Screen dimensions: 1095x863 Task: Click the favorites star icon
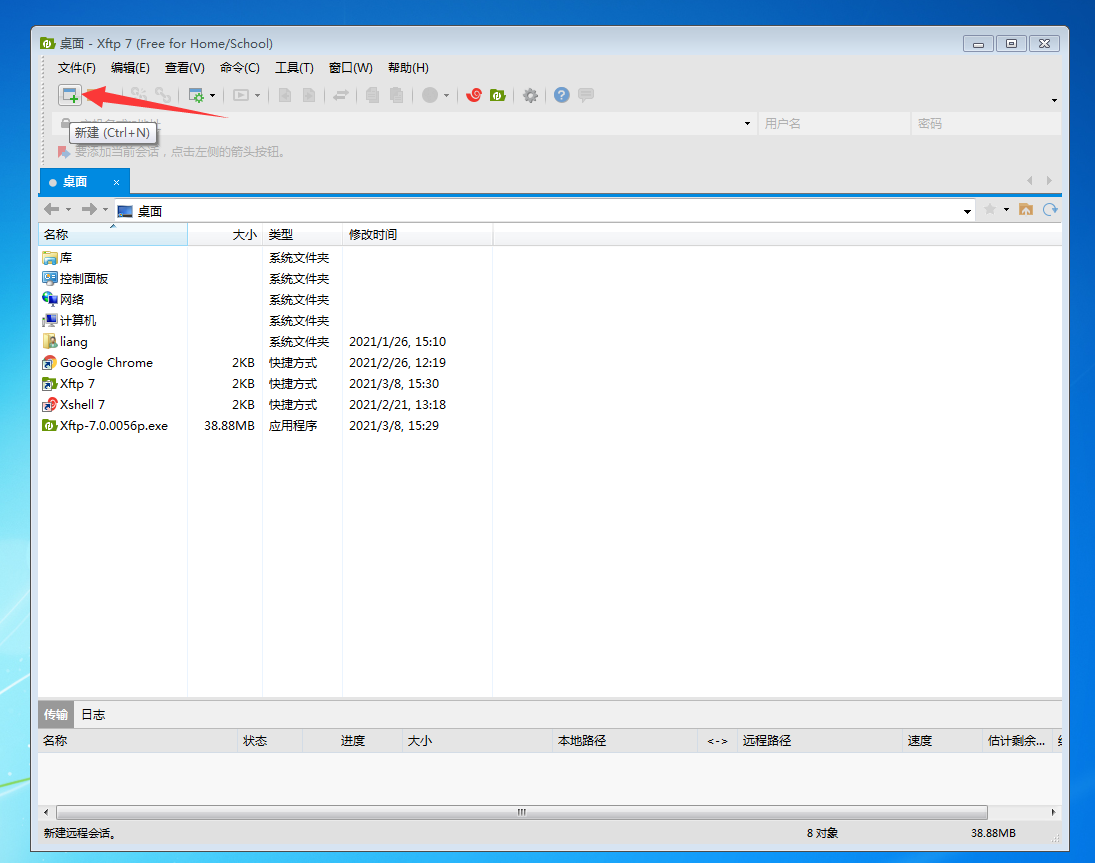(990, 209)
